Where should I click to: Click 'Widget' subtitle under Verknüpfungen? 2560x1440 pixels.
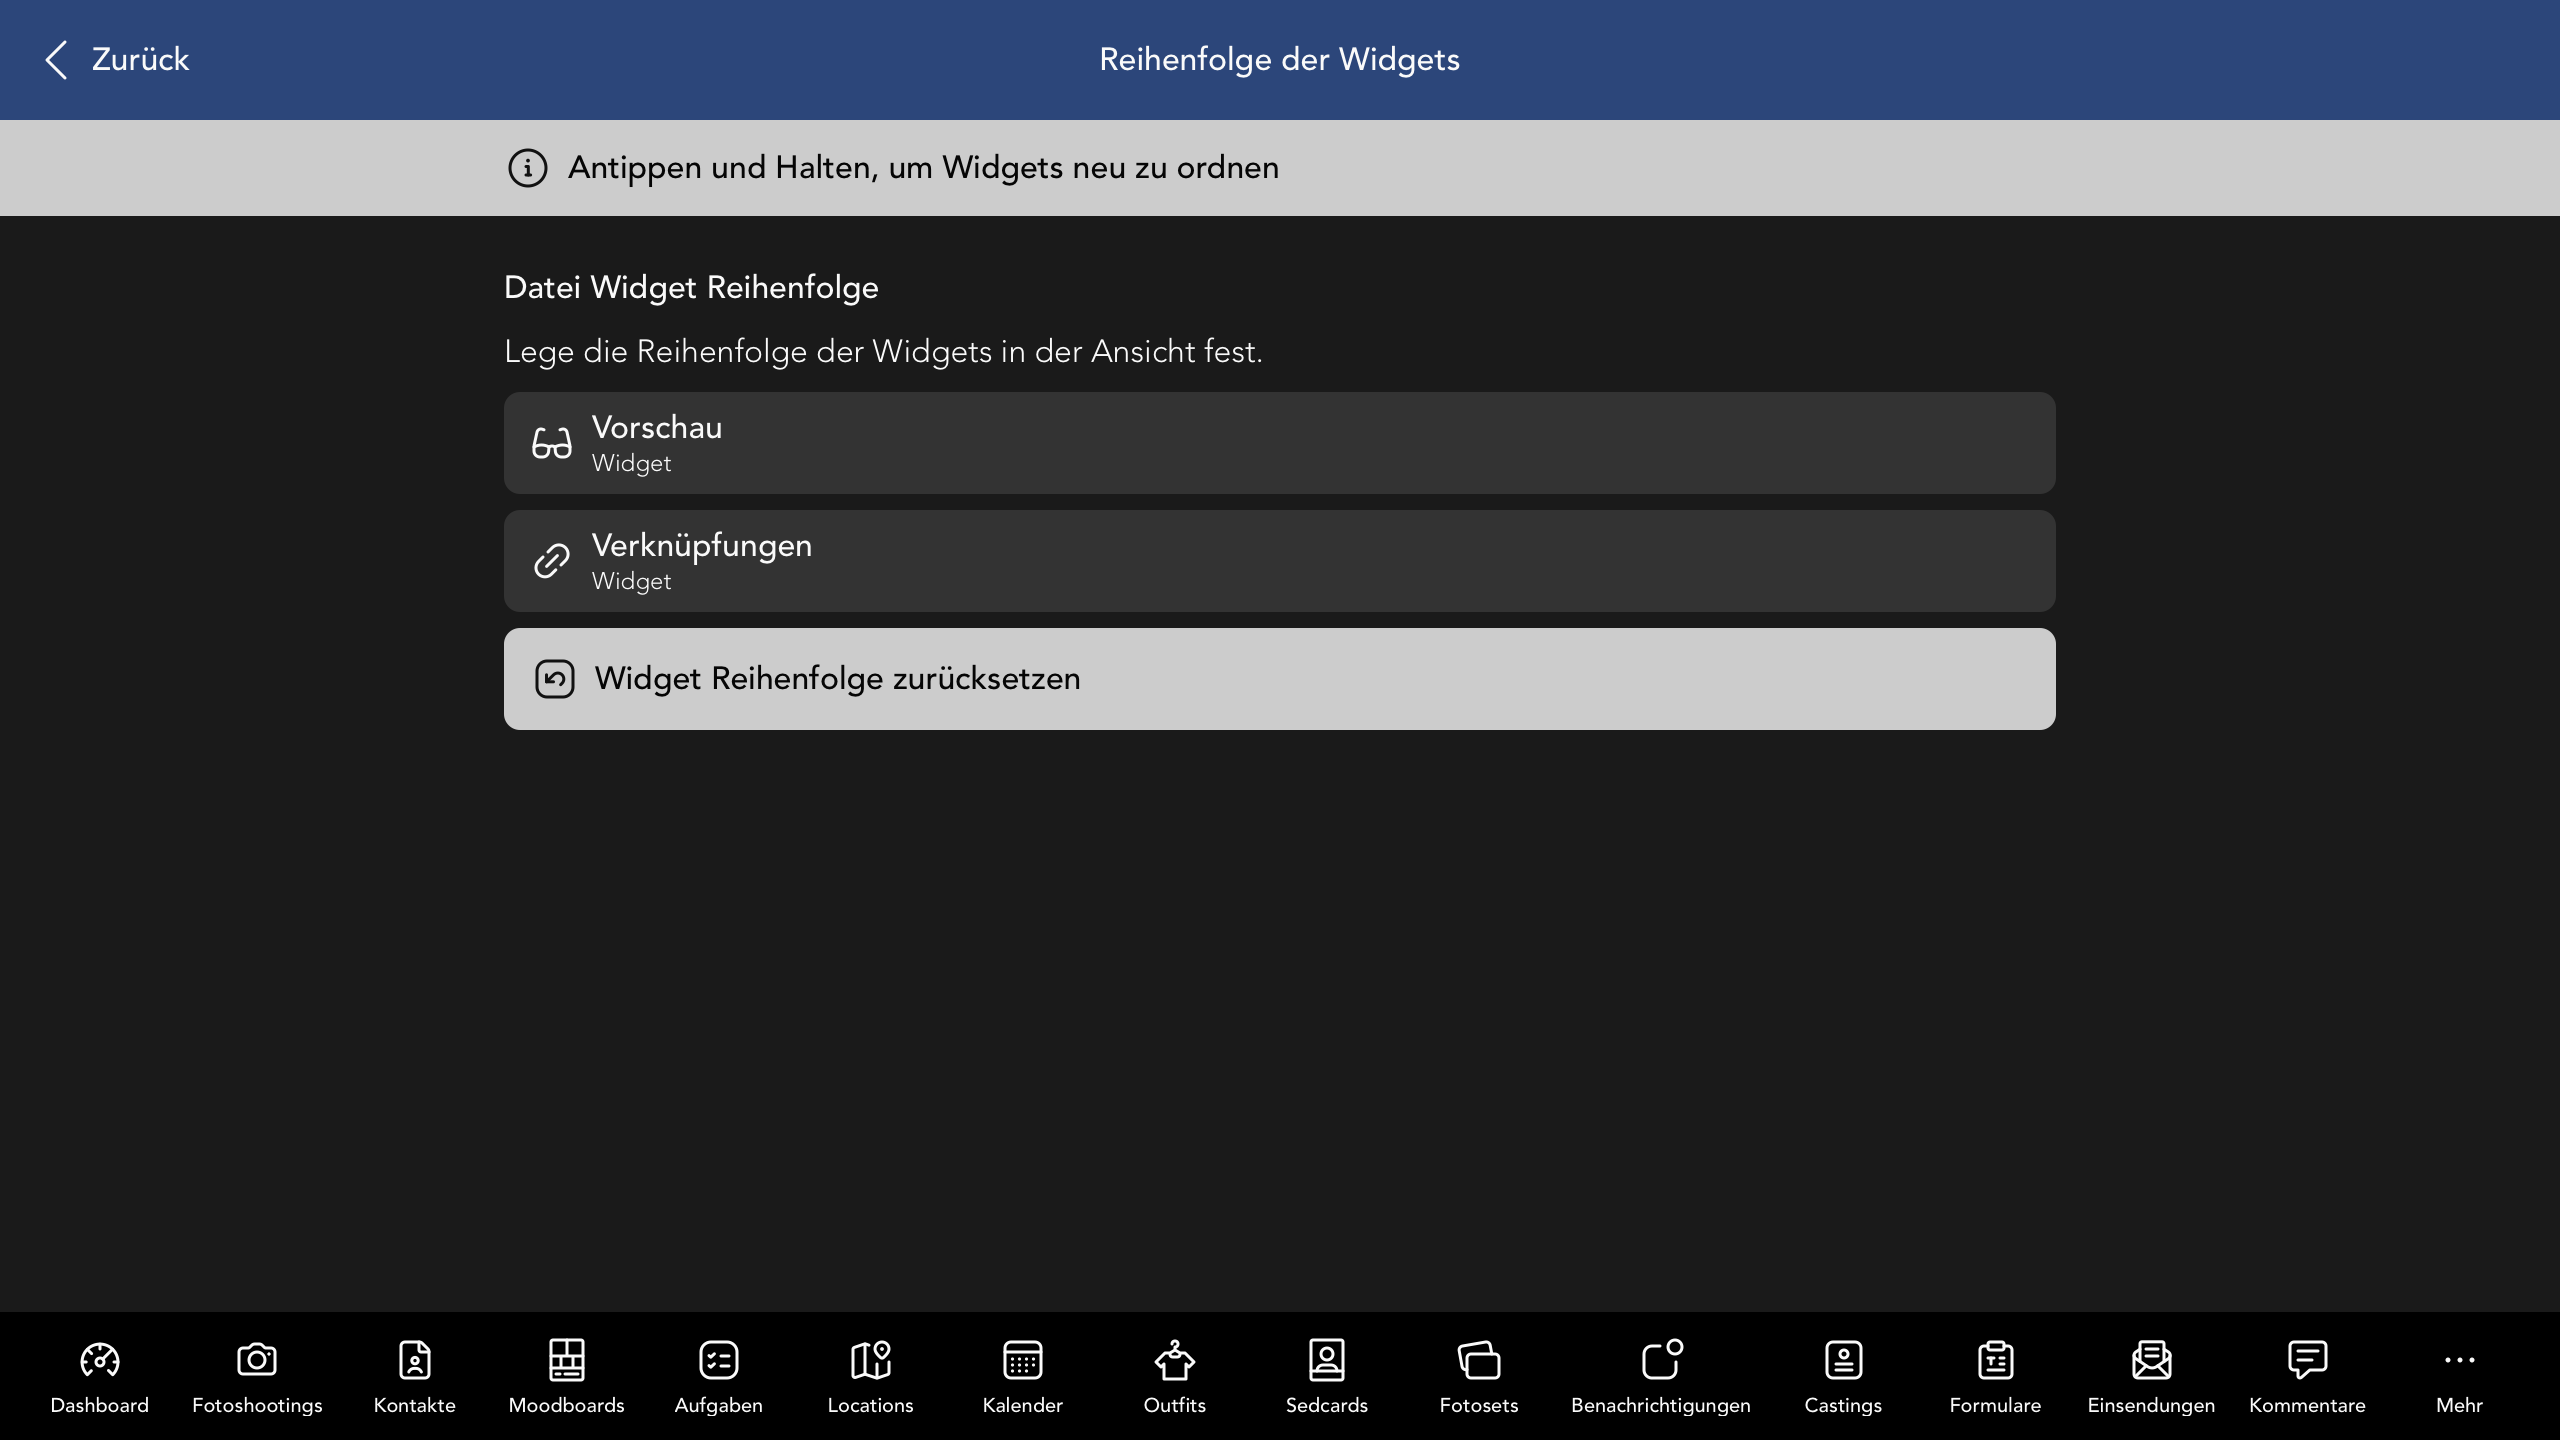tap(632, 582)
